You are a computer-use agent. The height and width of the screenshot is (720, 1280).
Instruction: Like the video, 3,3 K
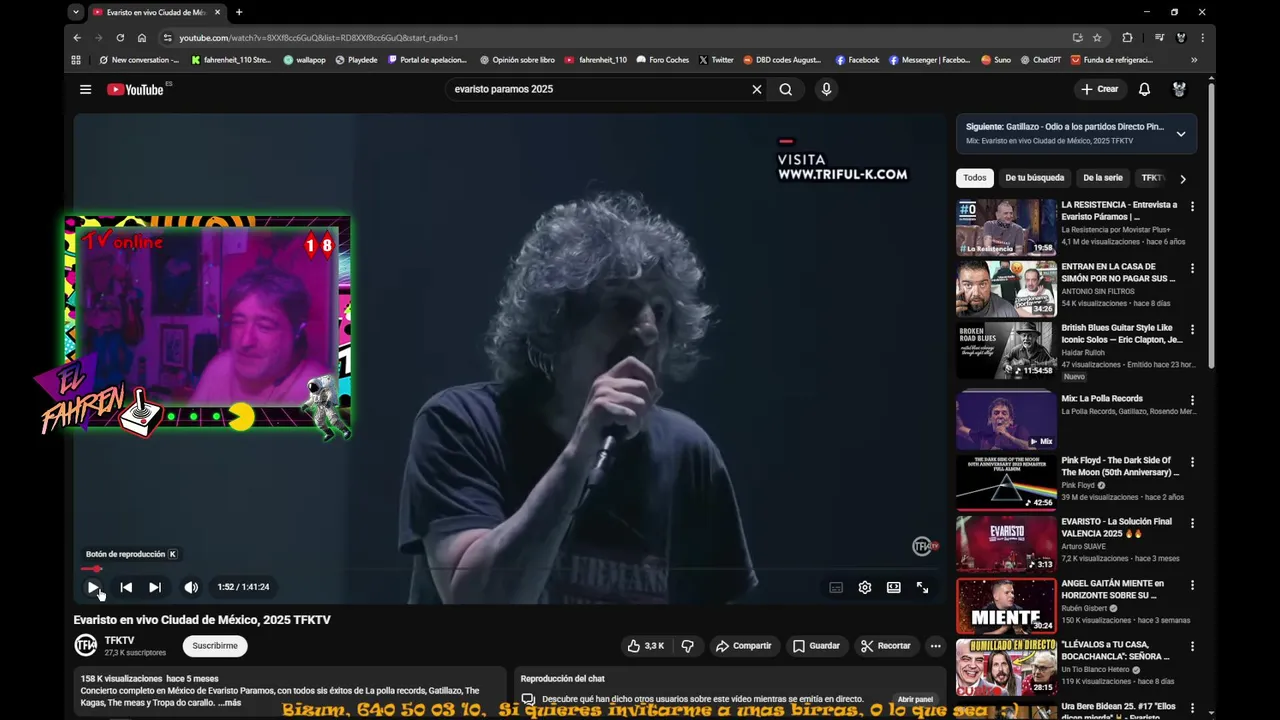tap(646, 646)
